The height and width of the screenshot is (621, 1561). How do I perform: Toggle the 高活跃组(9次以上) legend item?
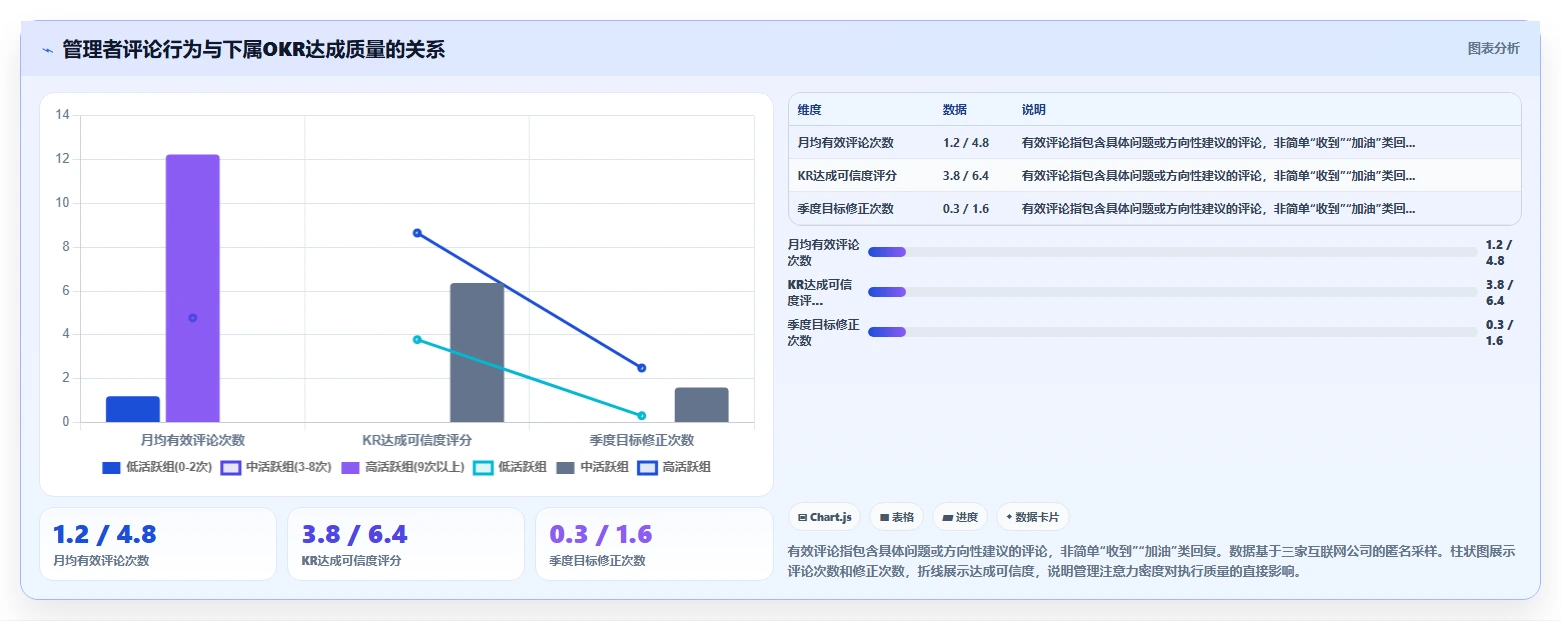tap(403, 467)
